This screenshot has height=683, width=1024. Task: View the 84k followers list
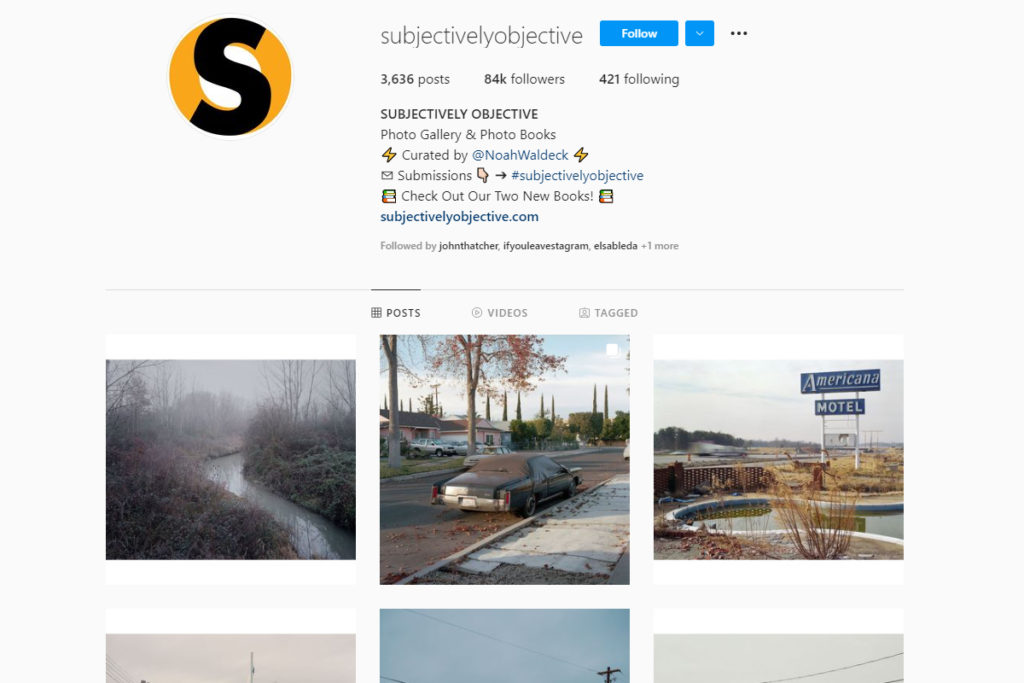point(524,79)
